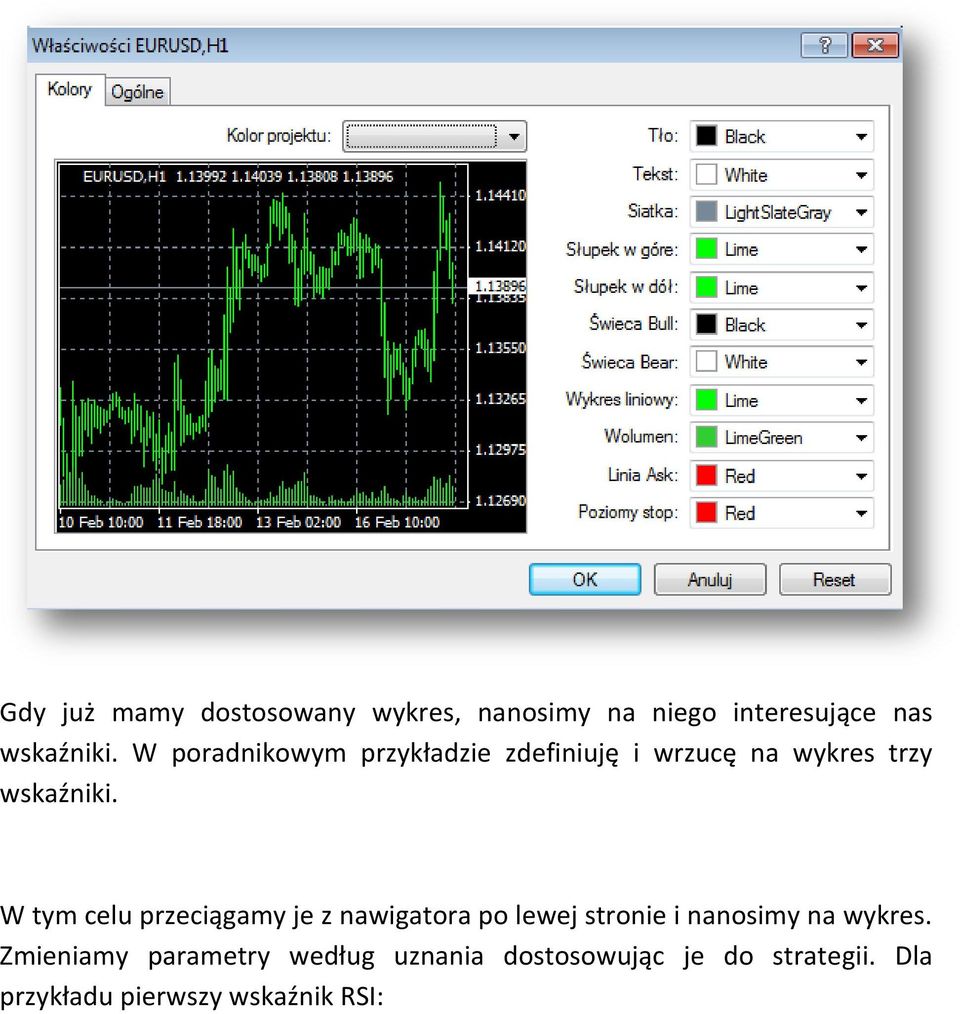The width and height of the screenshot is (960, 1014).
Task: Open the Poziomy stop color dropdown
Action: click(781, 513)
